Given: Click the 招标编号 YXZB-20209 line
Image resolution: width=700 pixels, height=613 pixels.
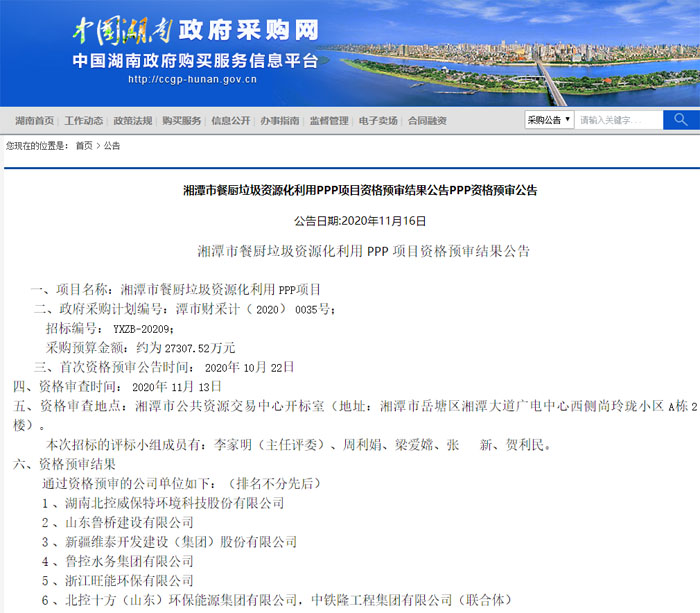Looking at the screenshot, I should point(110,329).
